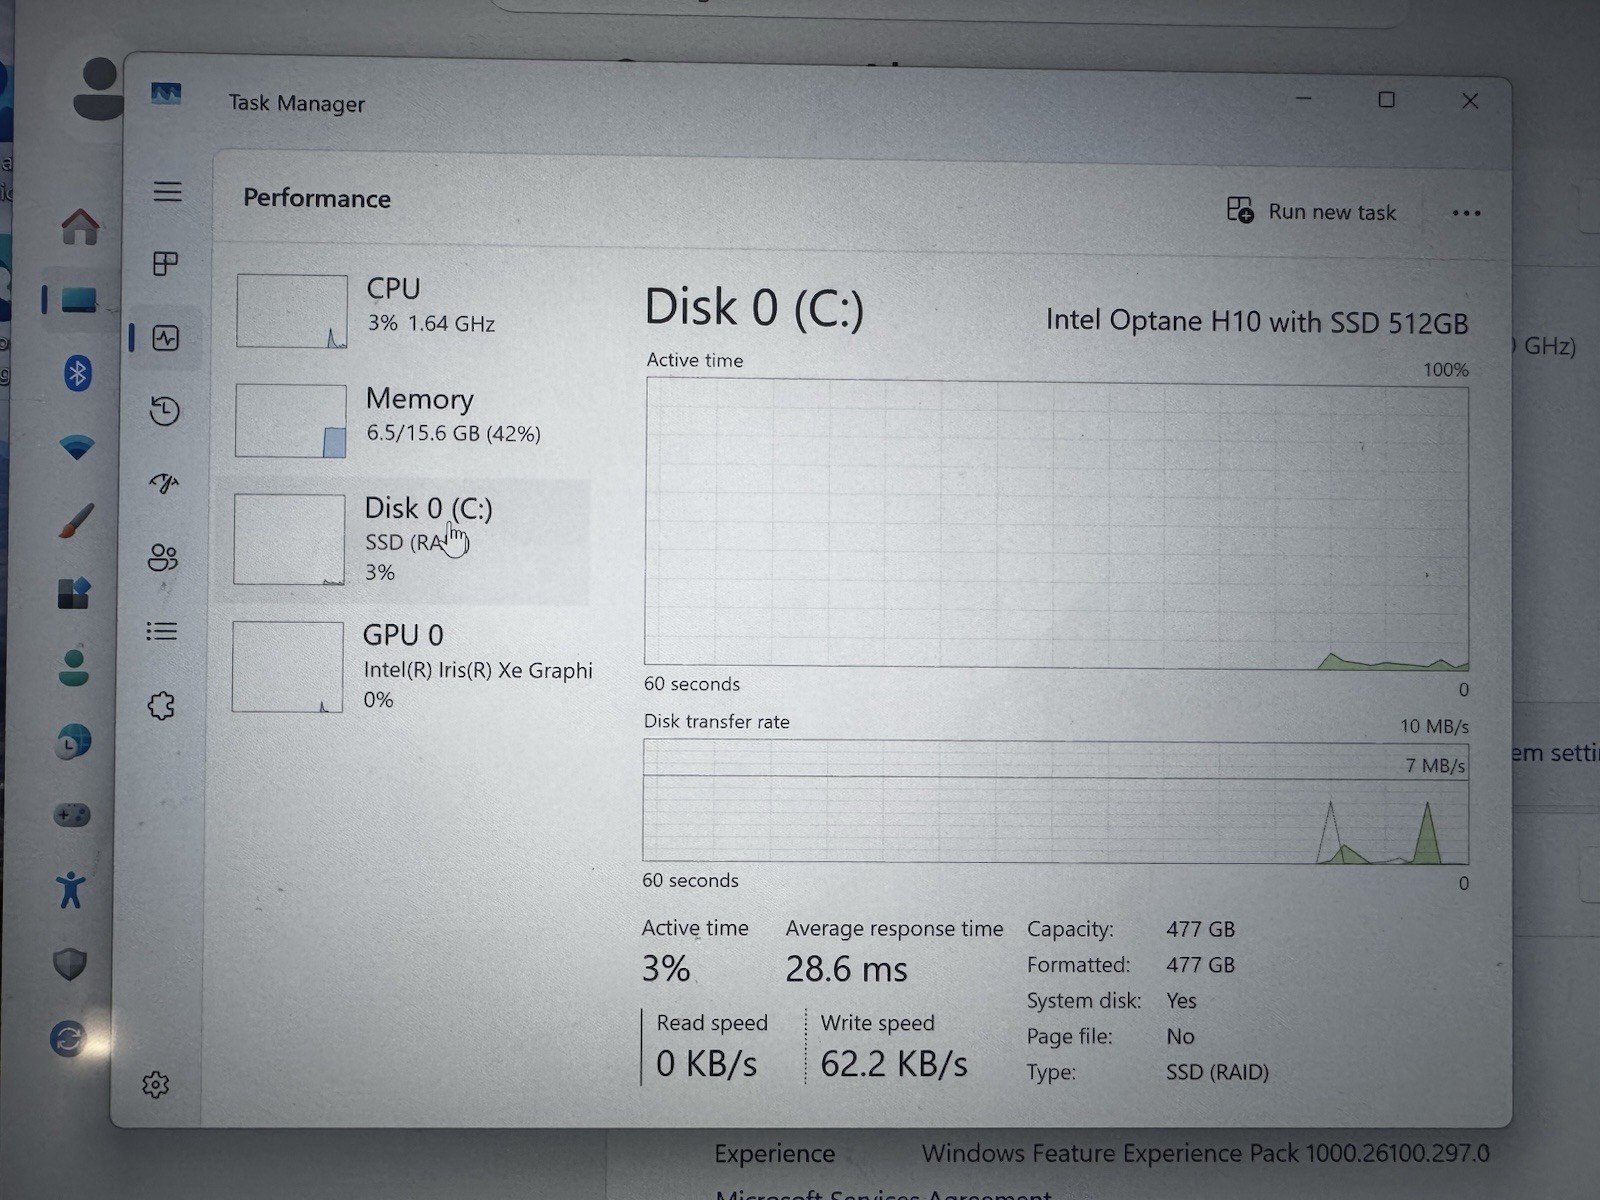
Task: Select GPU 0 Intel Iris Xe entry
Action: [411, 667]
